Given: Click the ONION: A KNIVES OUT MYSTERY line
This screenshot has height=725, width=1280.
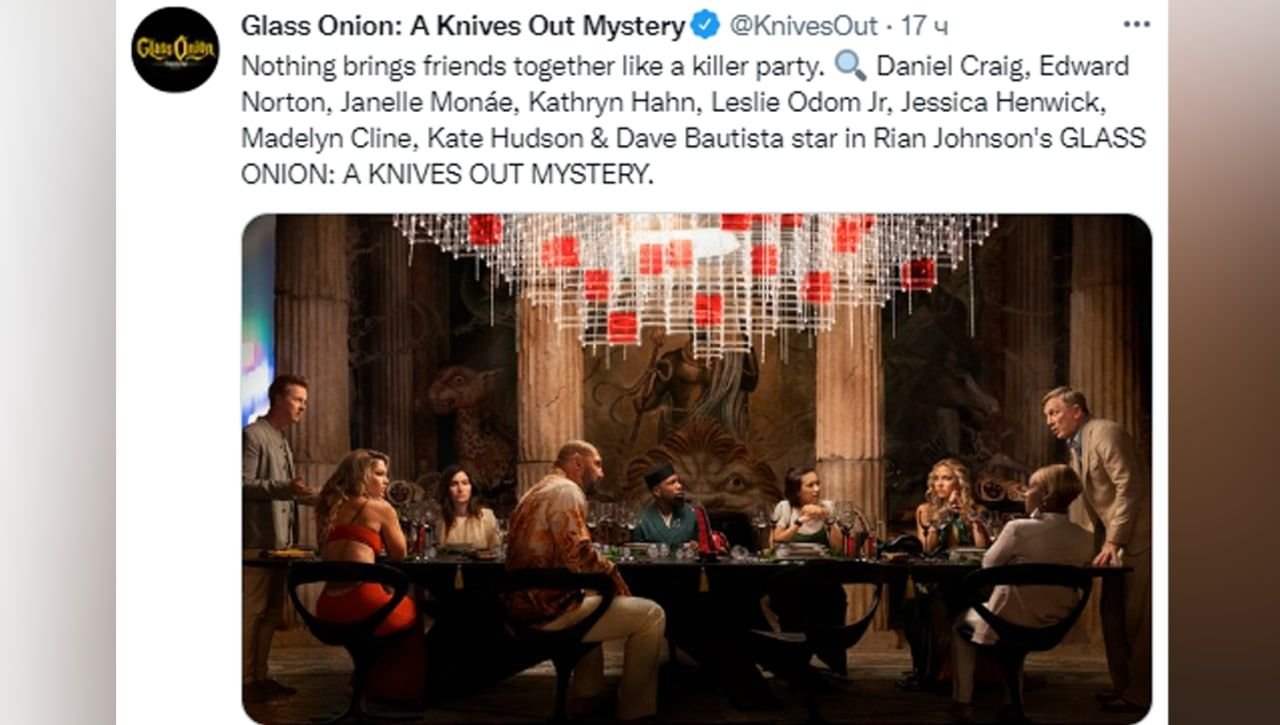Looking at the screenshot, I should tap(446, 174).
